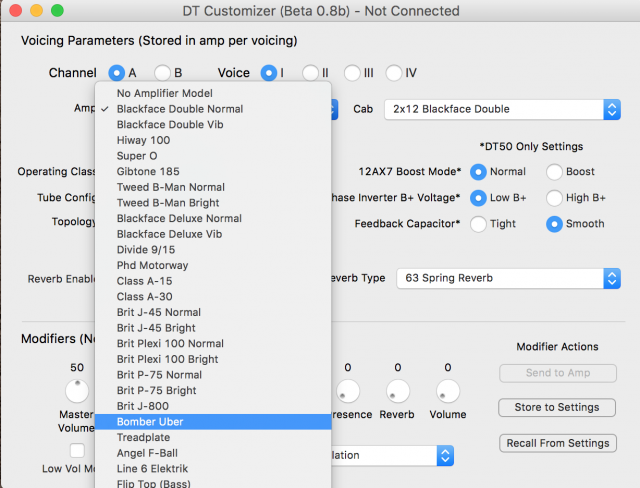Pick Brit P-75 Normal amp model
The width and height of the screenshot is (640, 488).
coord(213,375)
